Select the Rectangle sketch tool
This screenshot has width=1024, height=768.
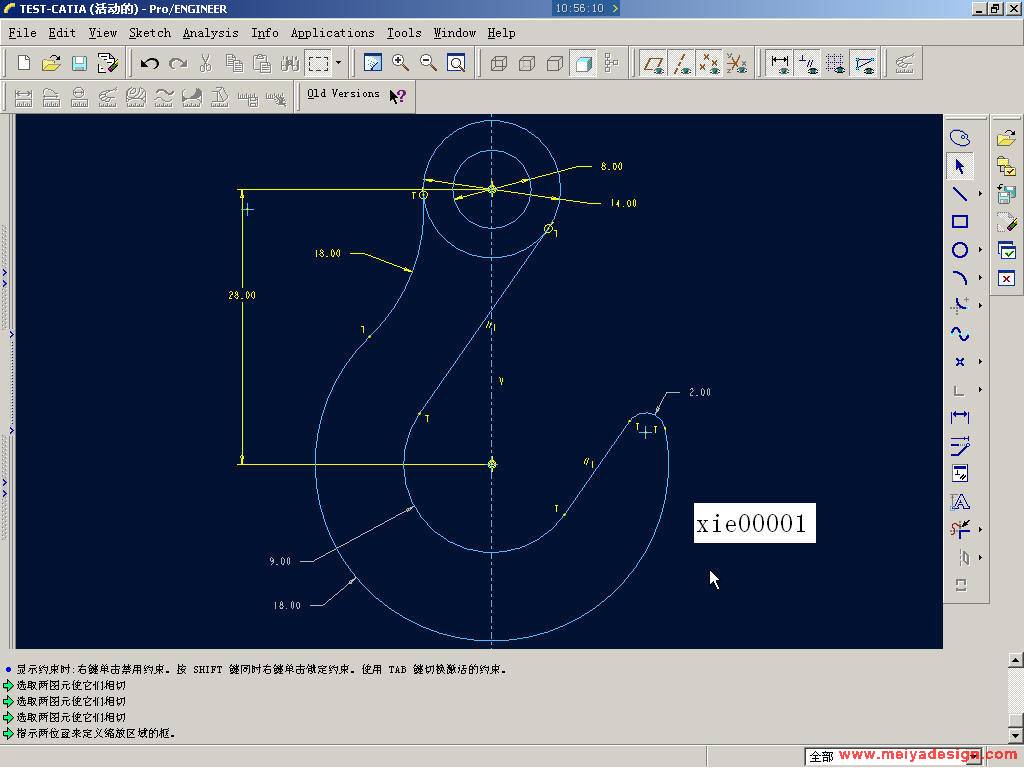[959, 222]
